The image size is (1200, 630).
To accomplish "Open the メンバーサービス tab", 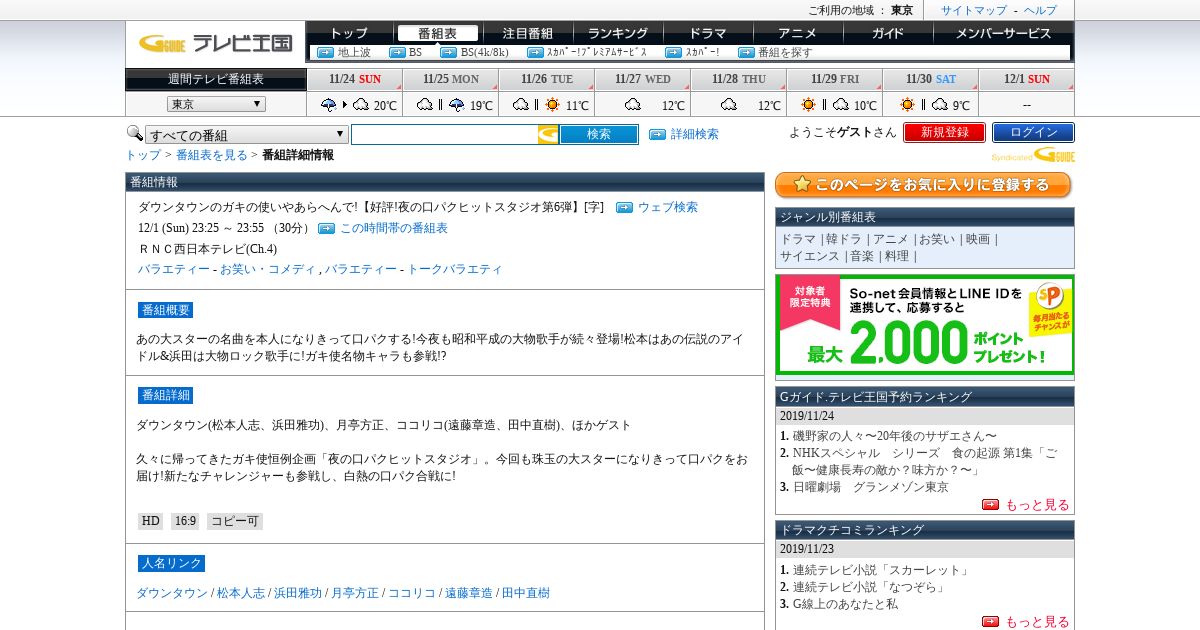I will click(x=1003, y=33).
